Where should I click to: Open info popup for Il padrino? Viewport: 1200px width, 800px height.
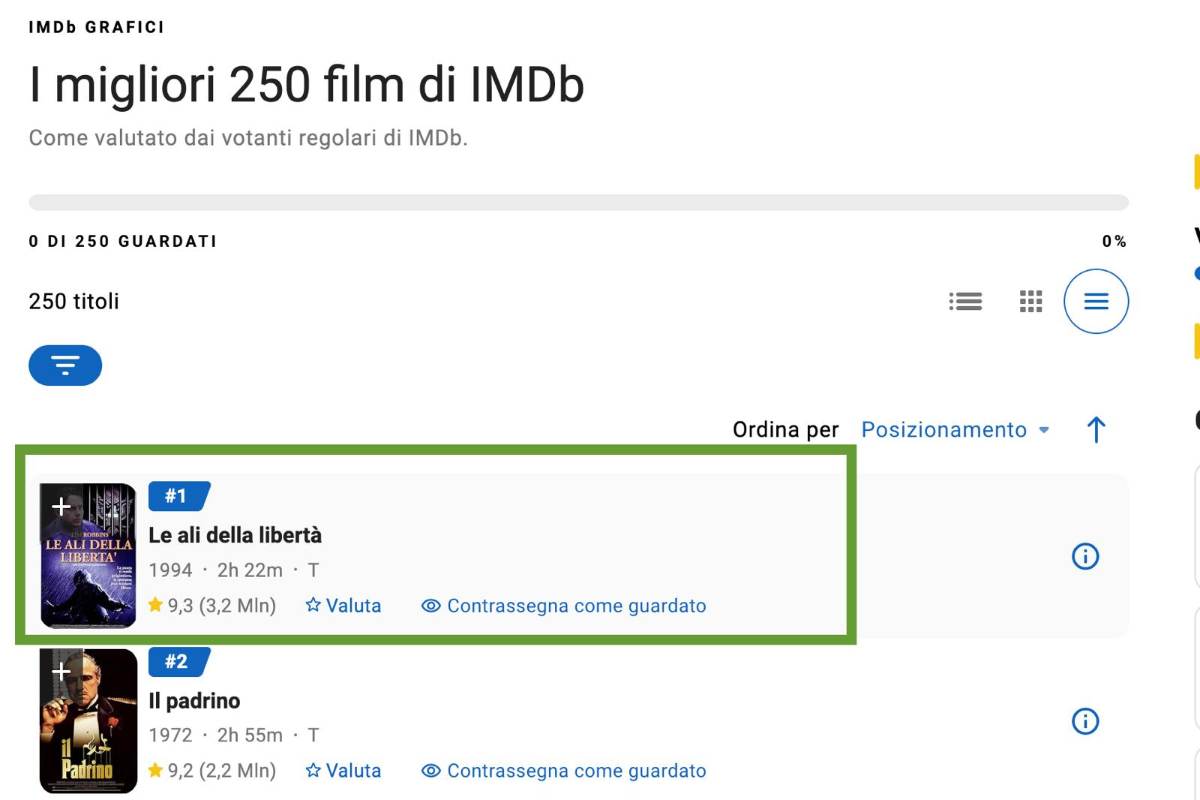coord(1085,722)
